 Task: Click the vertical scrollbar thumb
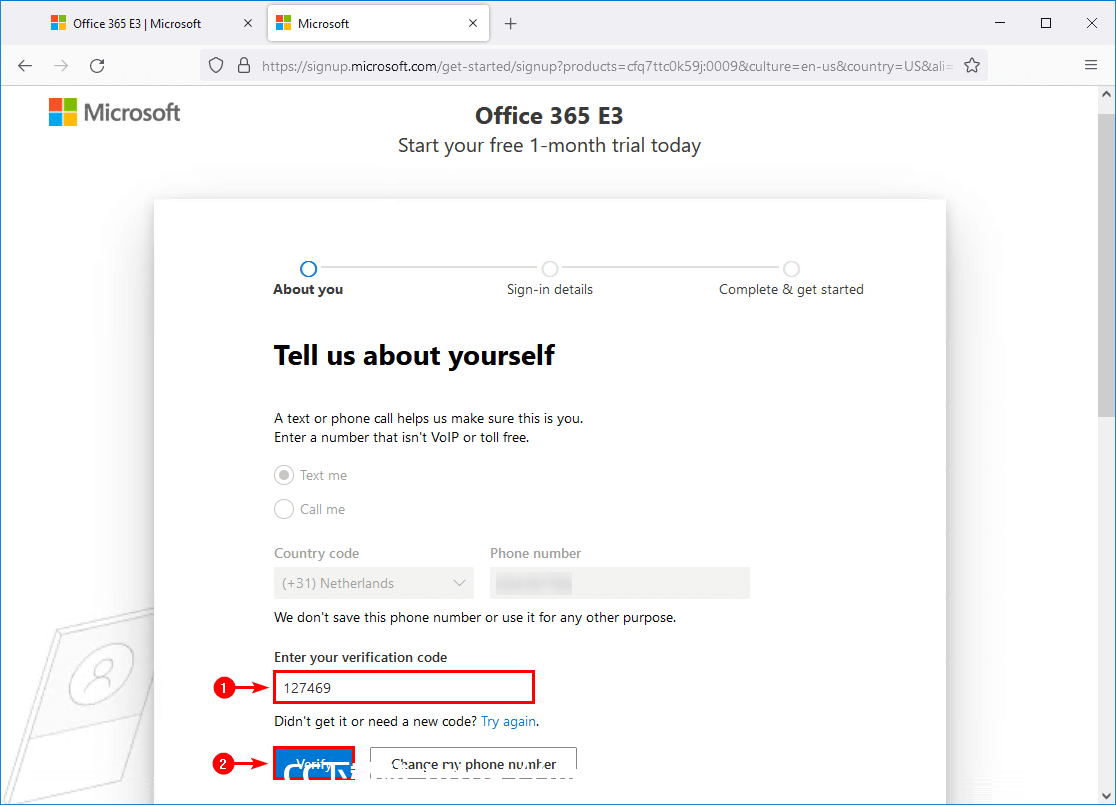coord(1106,263)
